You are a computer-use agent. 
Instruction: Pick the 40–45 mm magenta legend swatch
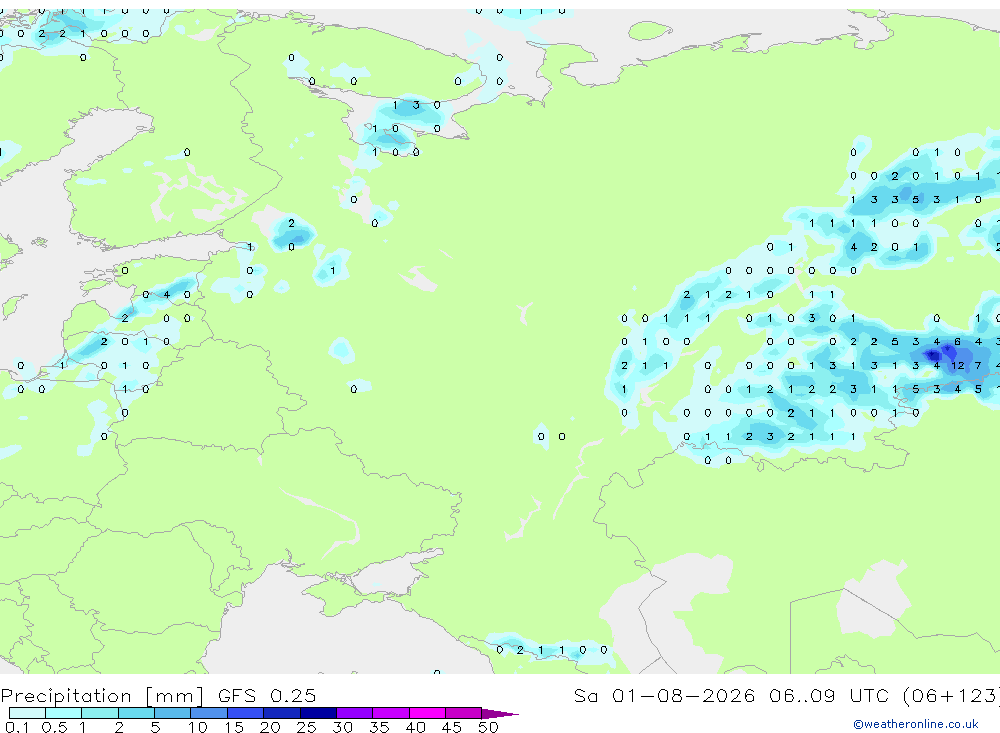point(427,713)
